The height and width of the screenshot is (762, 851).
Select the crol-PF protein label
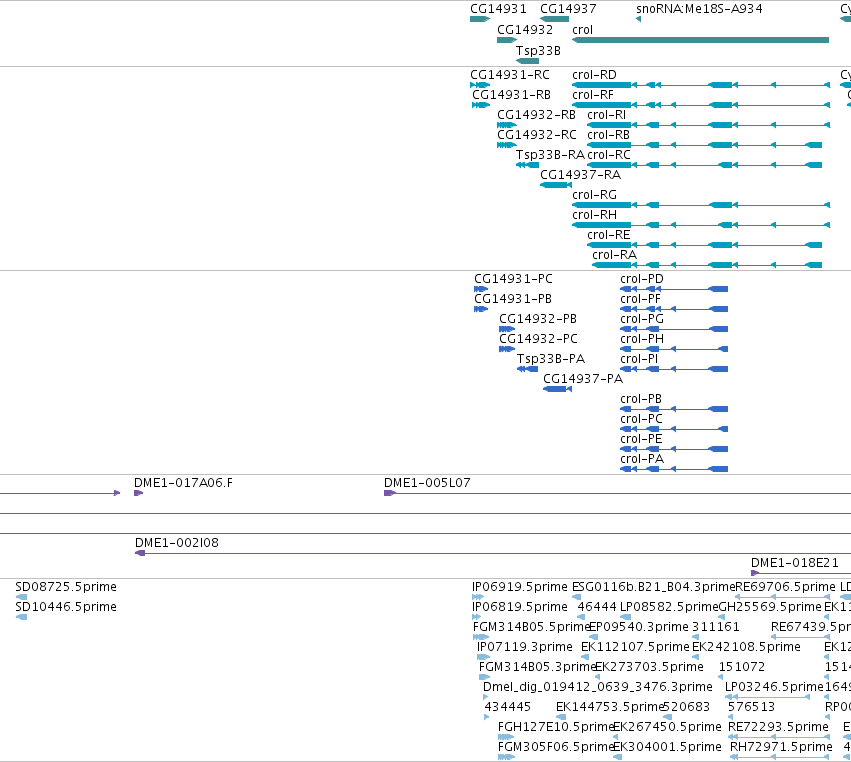click(x=640, y=299)
